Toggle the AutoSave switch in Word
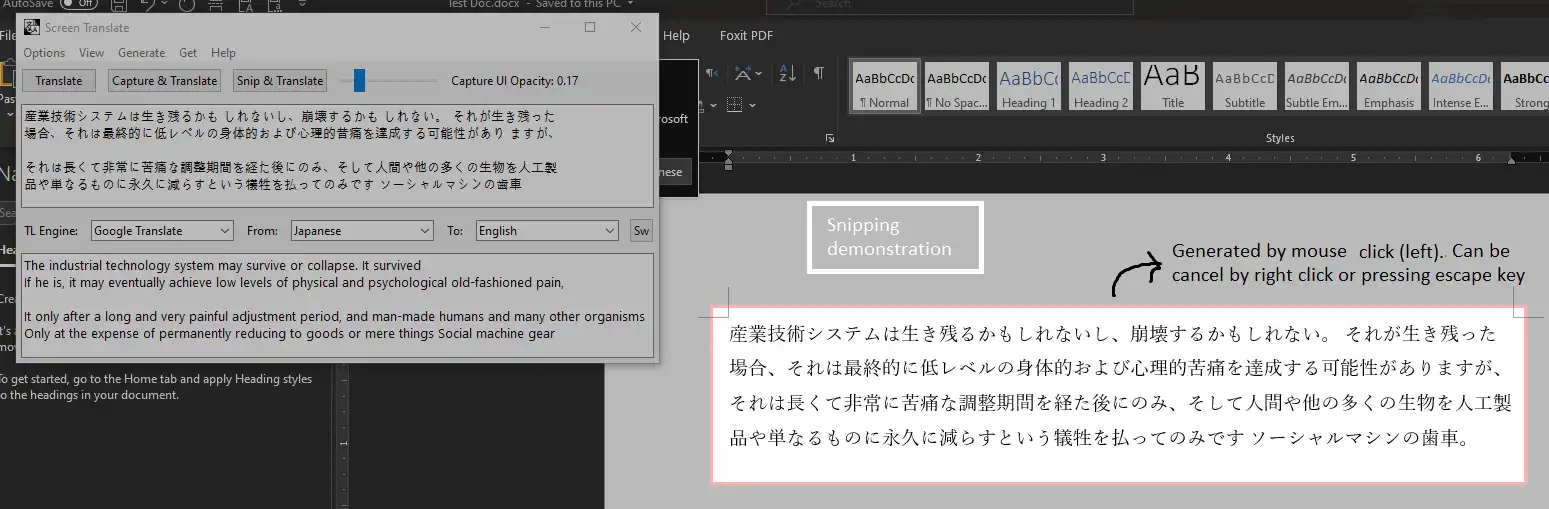The width and height of the screenshot is (1549, 509). [80, 4]
